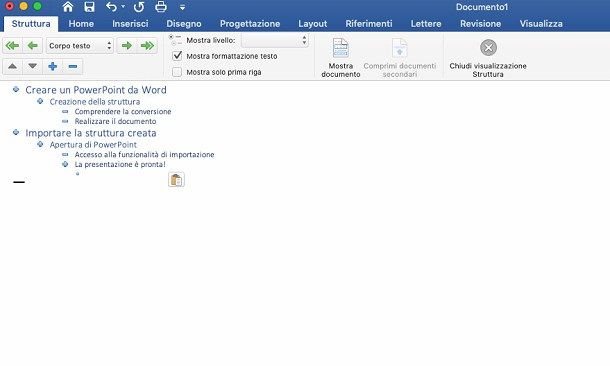
Task: Click the text Apertura di PowerPoint
Action: (x=93, y=145)
